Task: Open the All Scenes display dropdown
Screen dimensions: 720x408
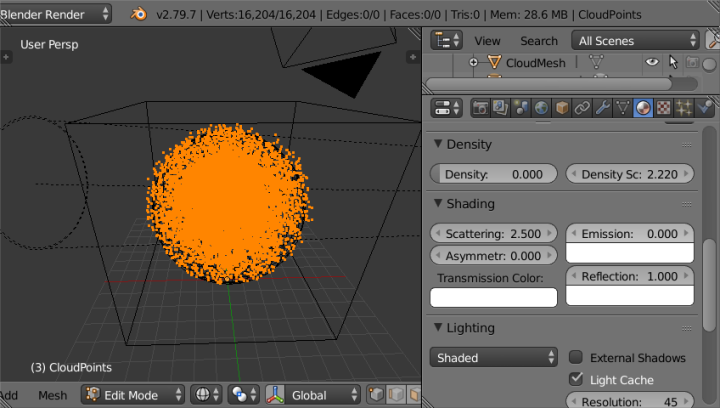Action: (x=635, y=41)
